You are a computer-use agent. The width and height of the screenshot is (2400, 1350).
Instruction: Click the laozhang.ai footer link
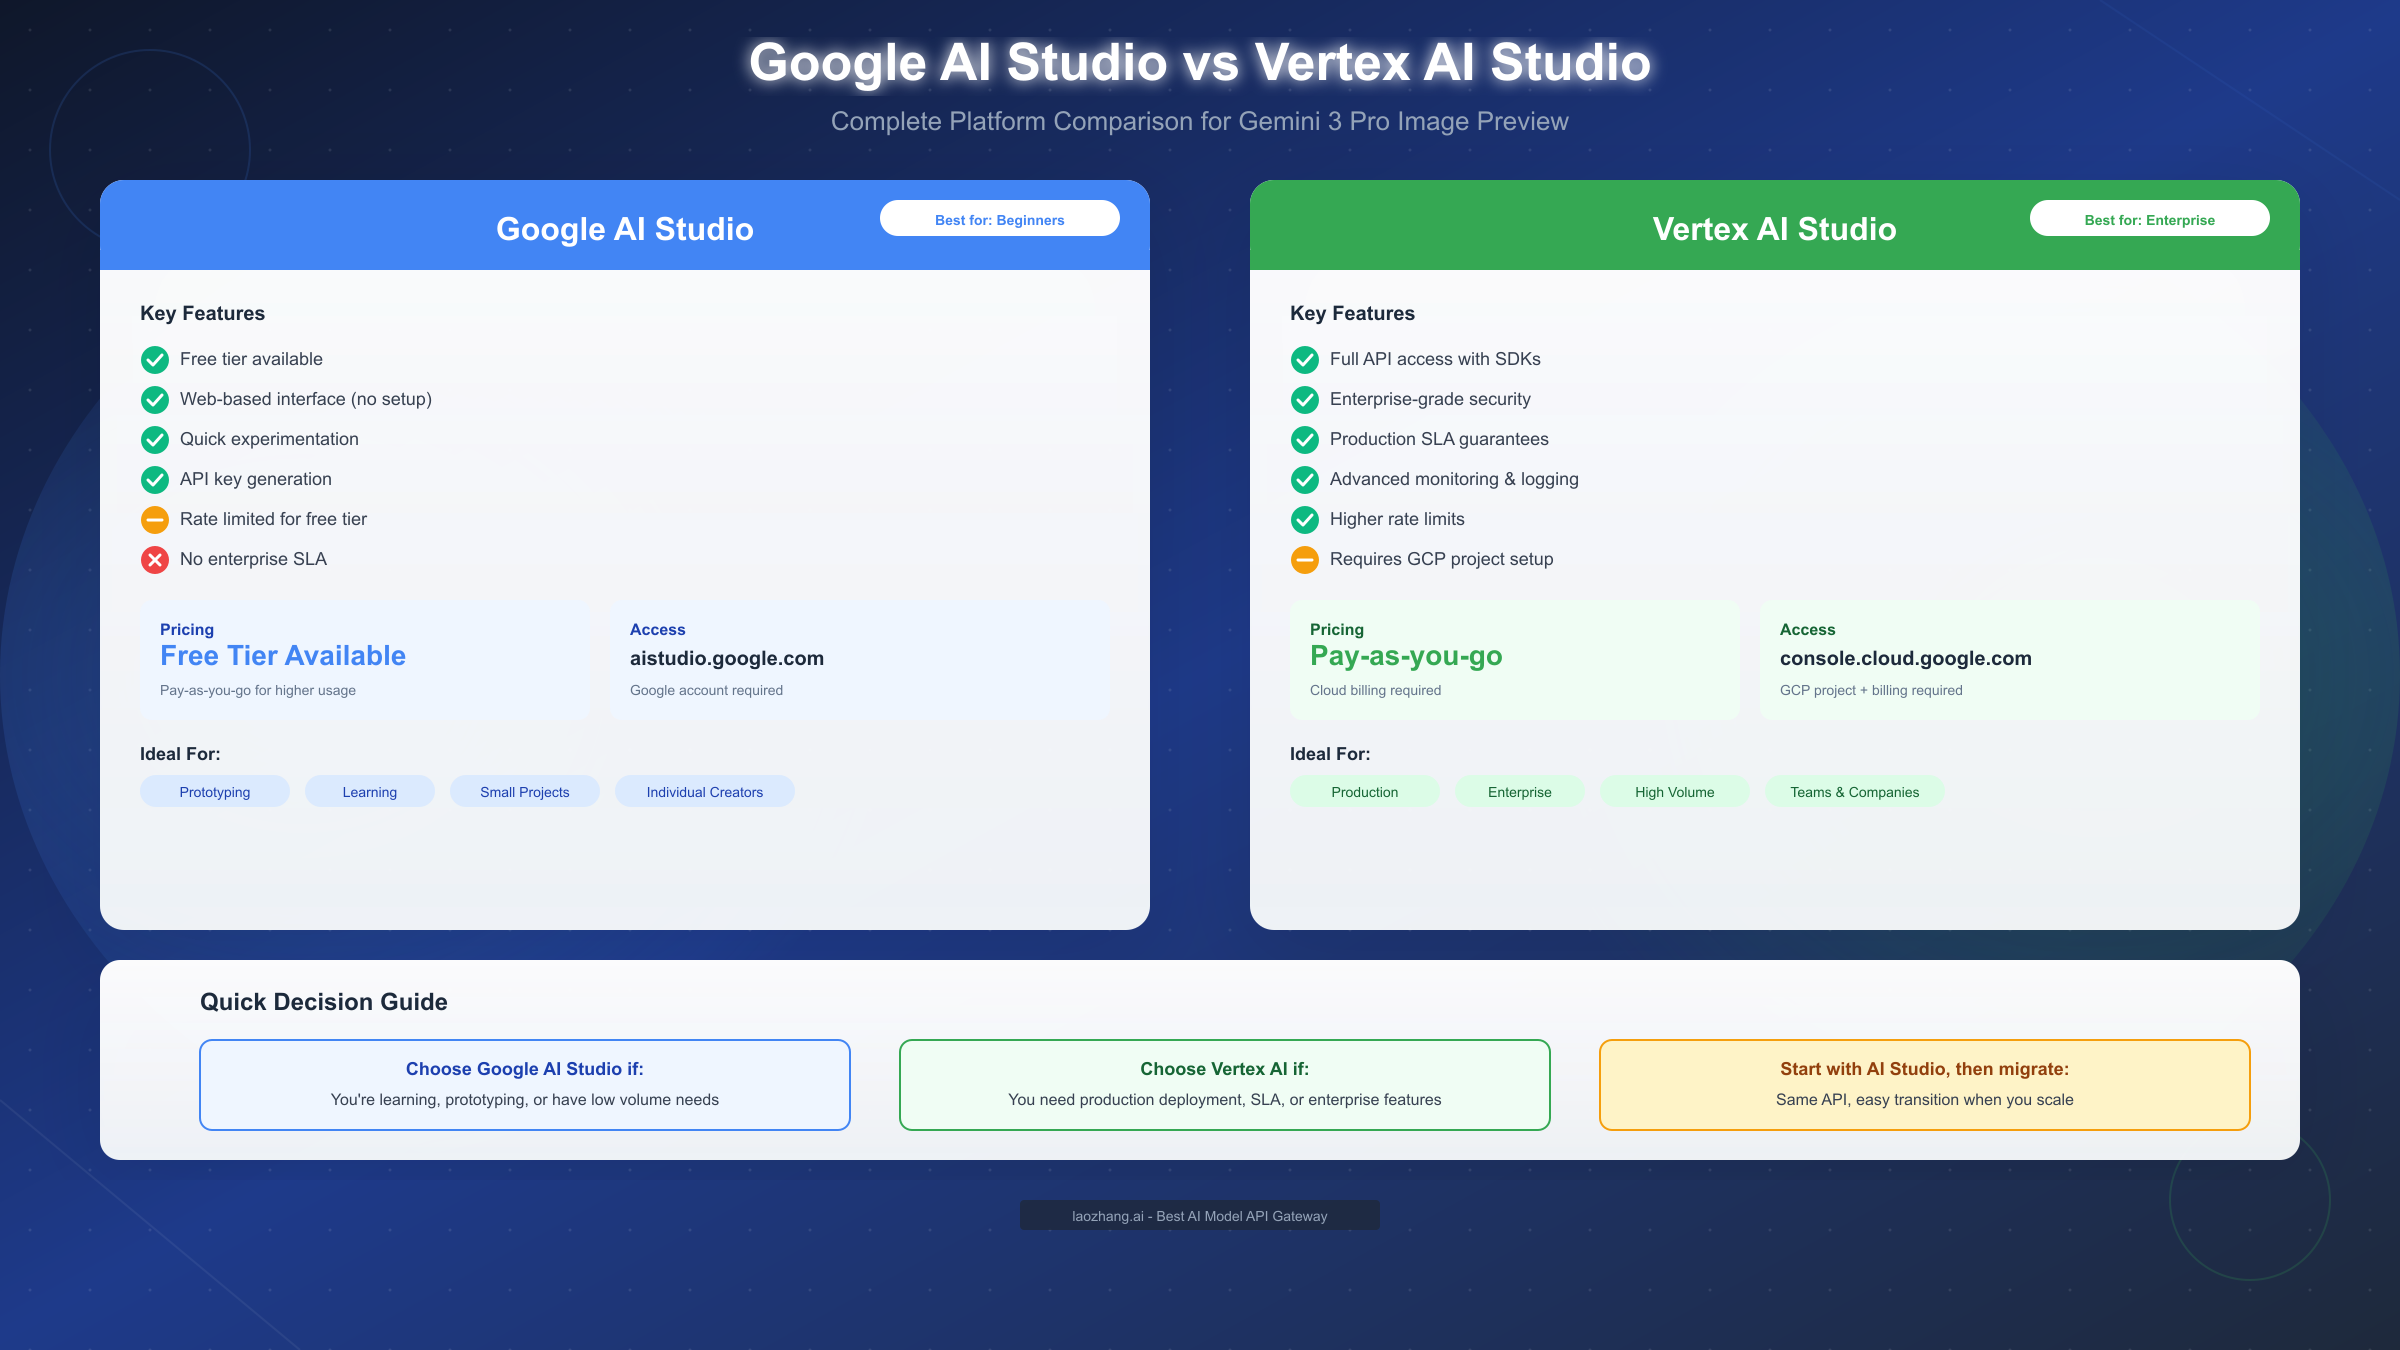click(x=1199, y=1215)
